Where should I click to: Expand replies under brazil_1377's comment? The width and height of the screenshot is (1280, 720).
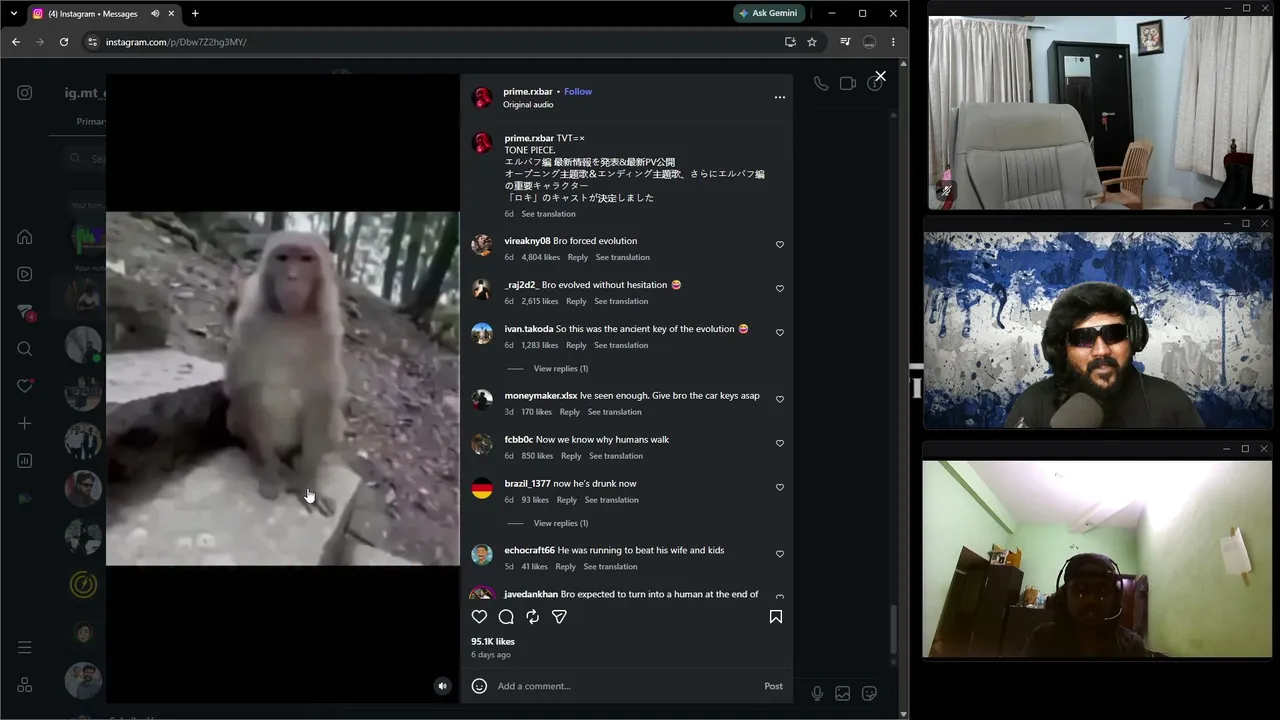coord(561,523)
